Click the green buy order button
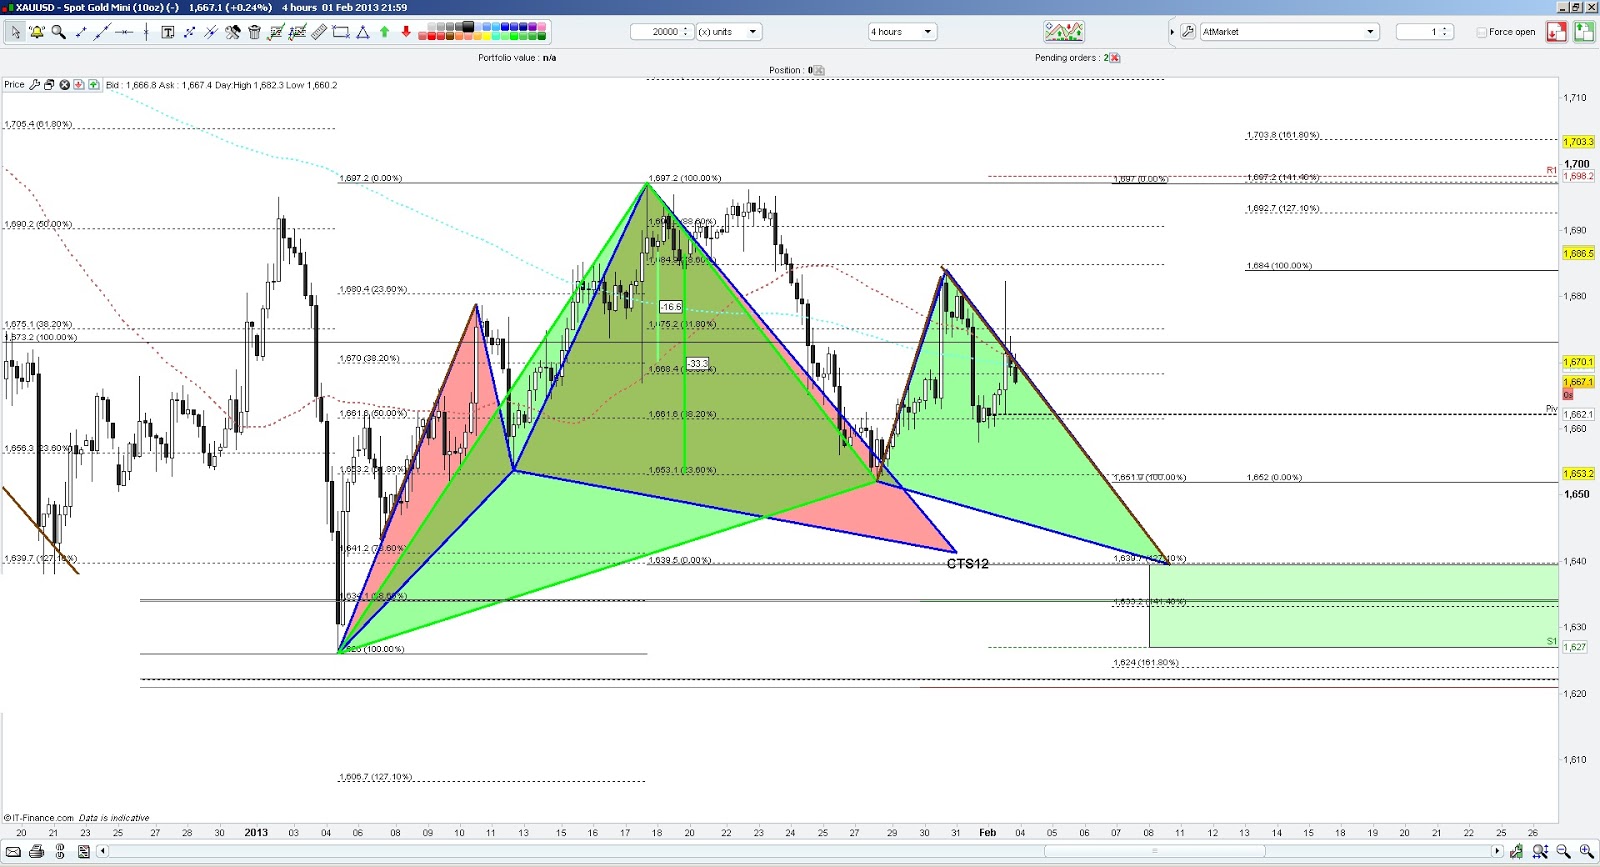The height and width of the screenshot is (867, 1600). pyautogui.click(x=1584, y=32)
